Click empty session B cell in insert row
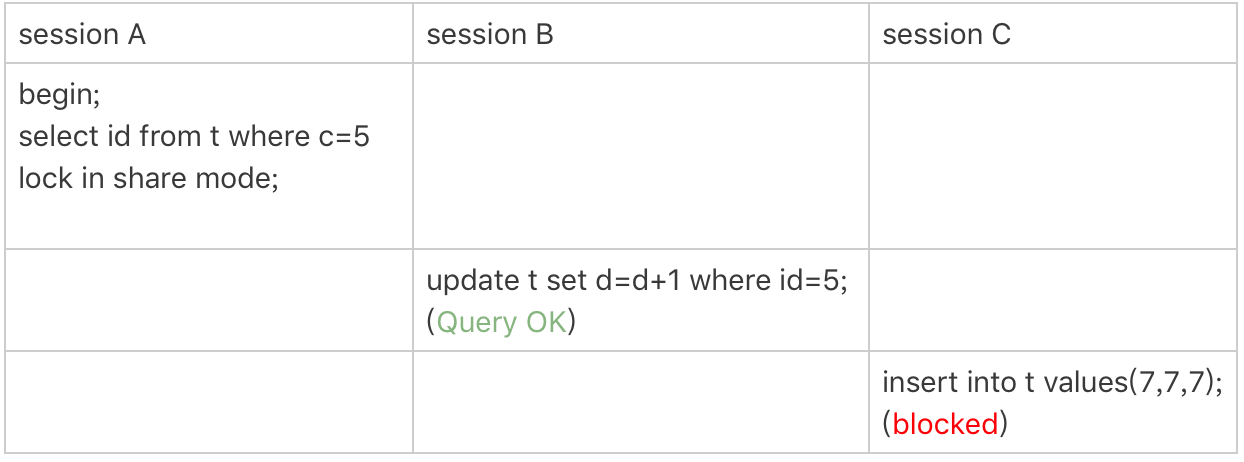This screenshot has width=1244, height=462. tap(641, 401)
